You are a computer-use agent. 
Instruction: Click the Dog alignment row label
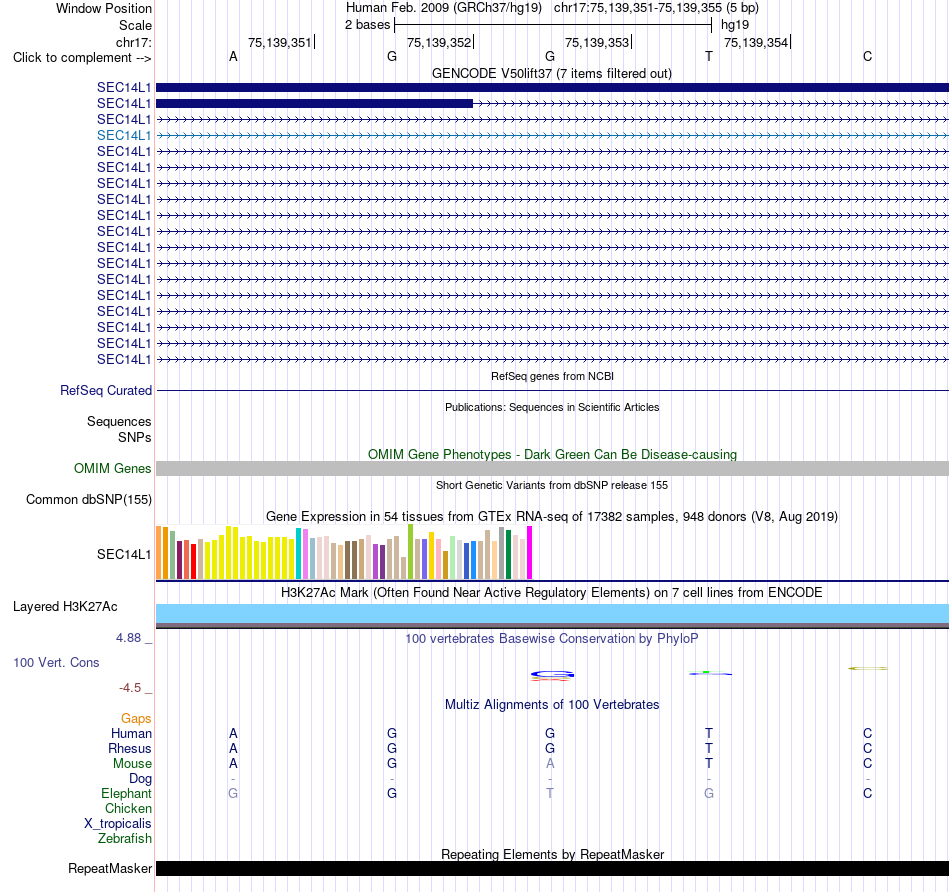coord(140,779)
